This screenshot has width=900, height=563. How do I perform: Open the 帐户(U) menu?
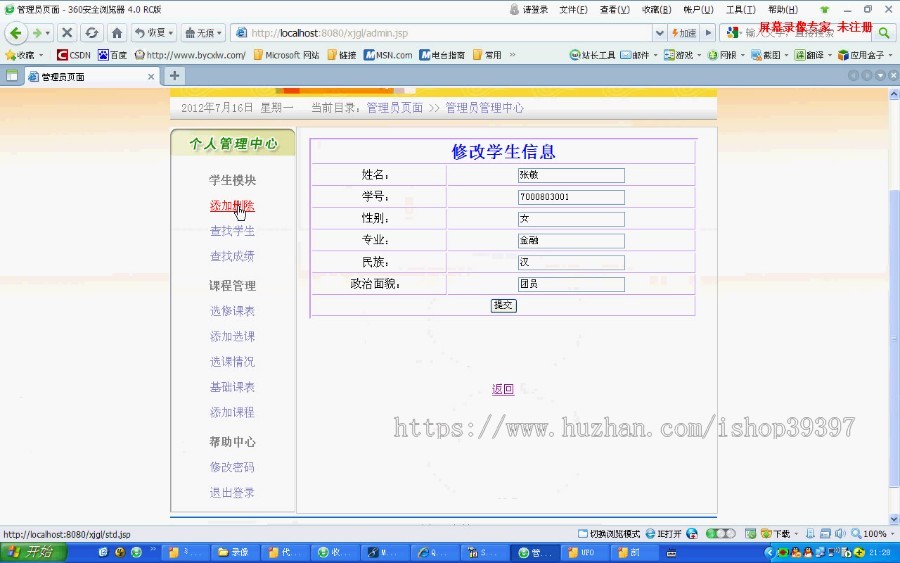pyautogui.click(x=699, y=9)
